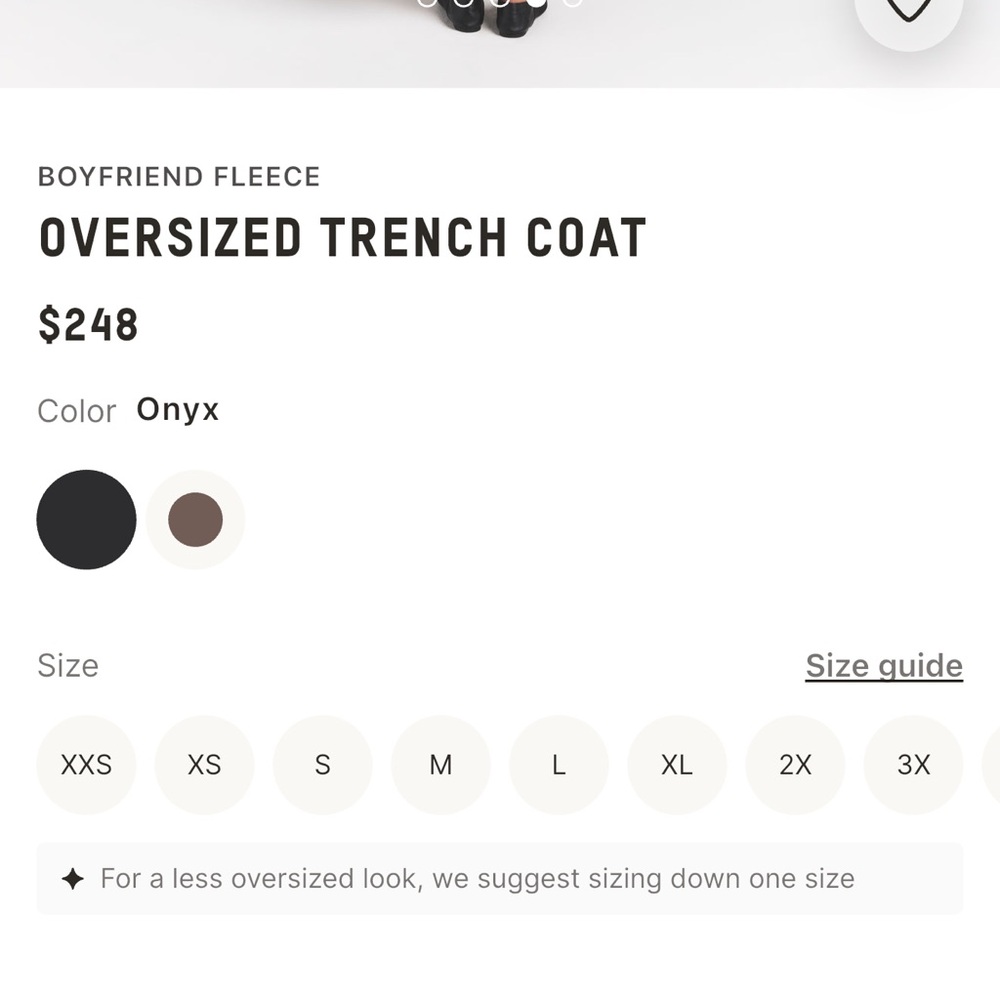Select size 2X
This screenshot has height=1000, width=1000.
[795, 765]
